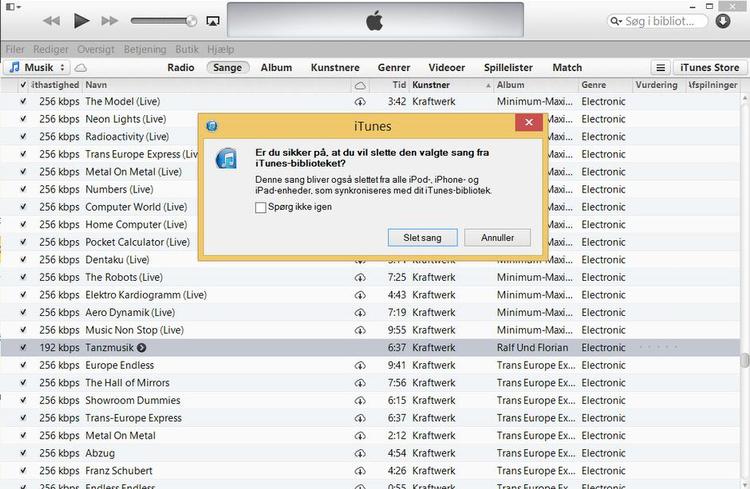
Task: Click the iTunes icon in dialog title bar
Action: pos(212,126)
